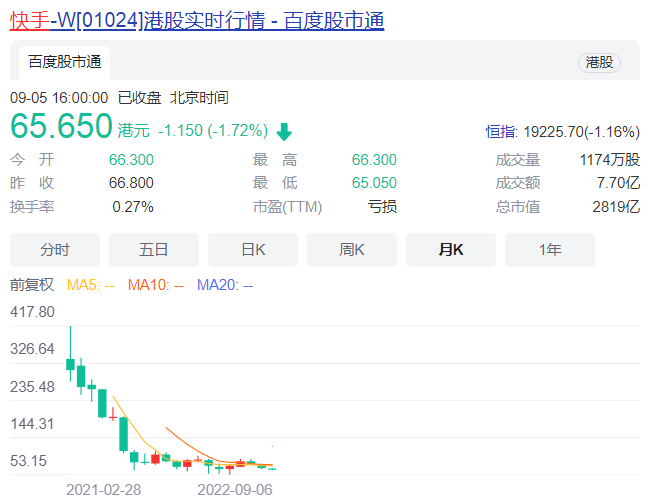Click the 港元 currency label
The height and width of the screenshot is (501, 648).
pyautogui.click(x=133, y=131)
